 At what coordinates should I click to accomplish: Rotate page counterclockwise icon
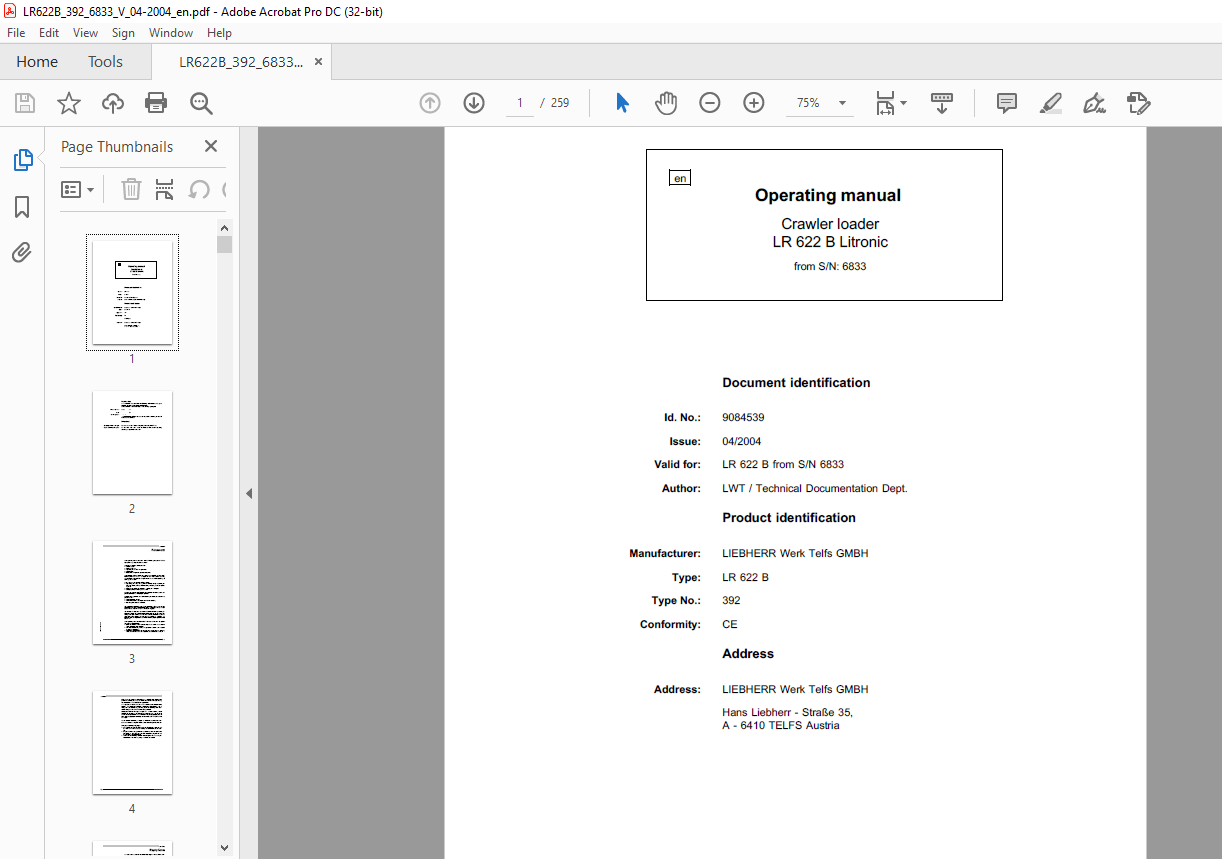pos(199,189)
